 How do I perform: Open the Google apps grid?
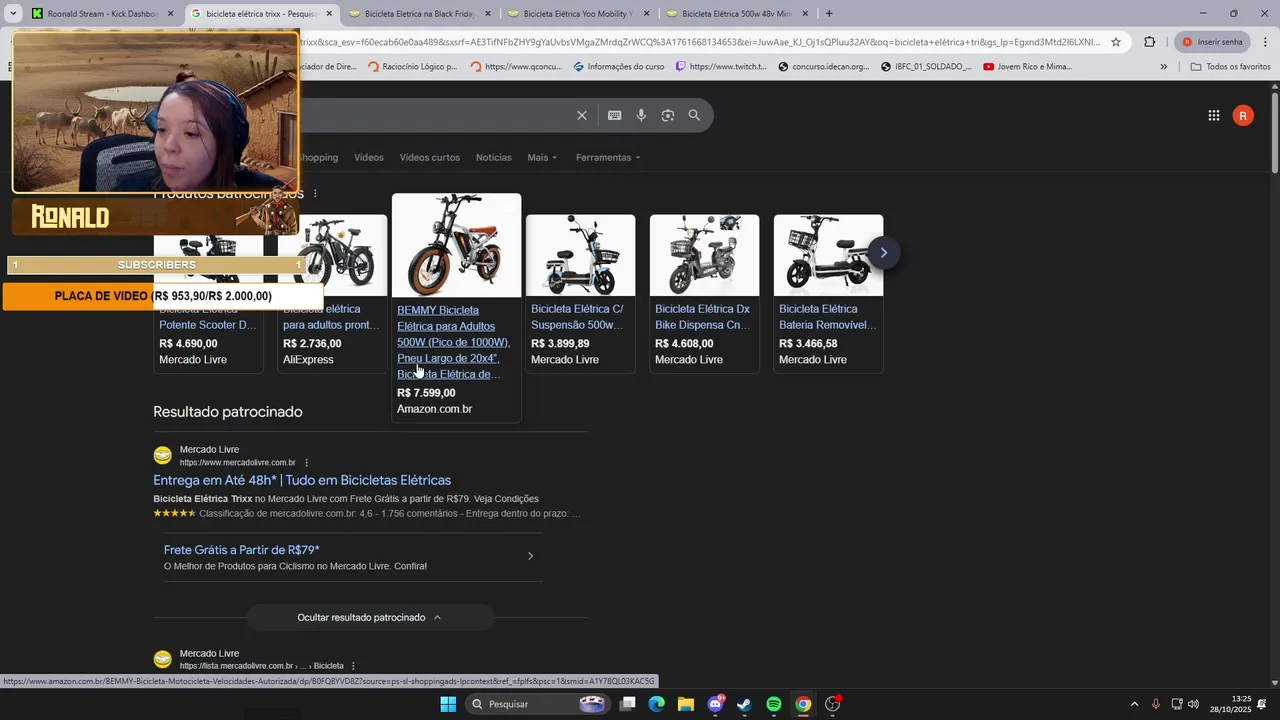coord(1213,116)
